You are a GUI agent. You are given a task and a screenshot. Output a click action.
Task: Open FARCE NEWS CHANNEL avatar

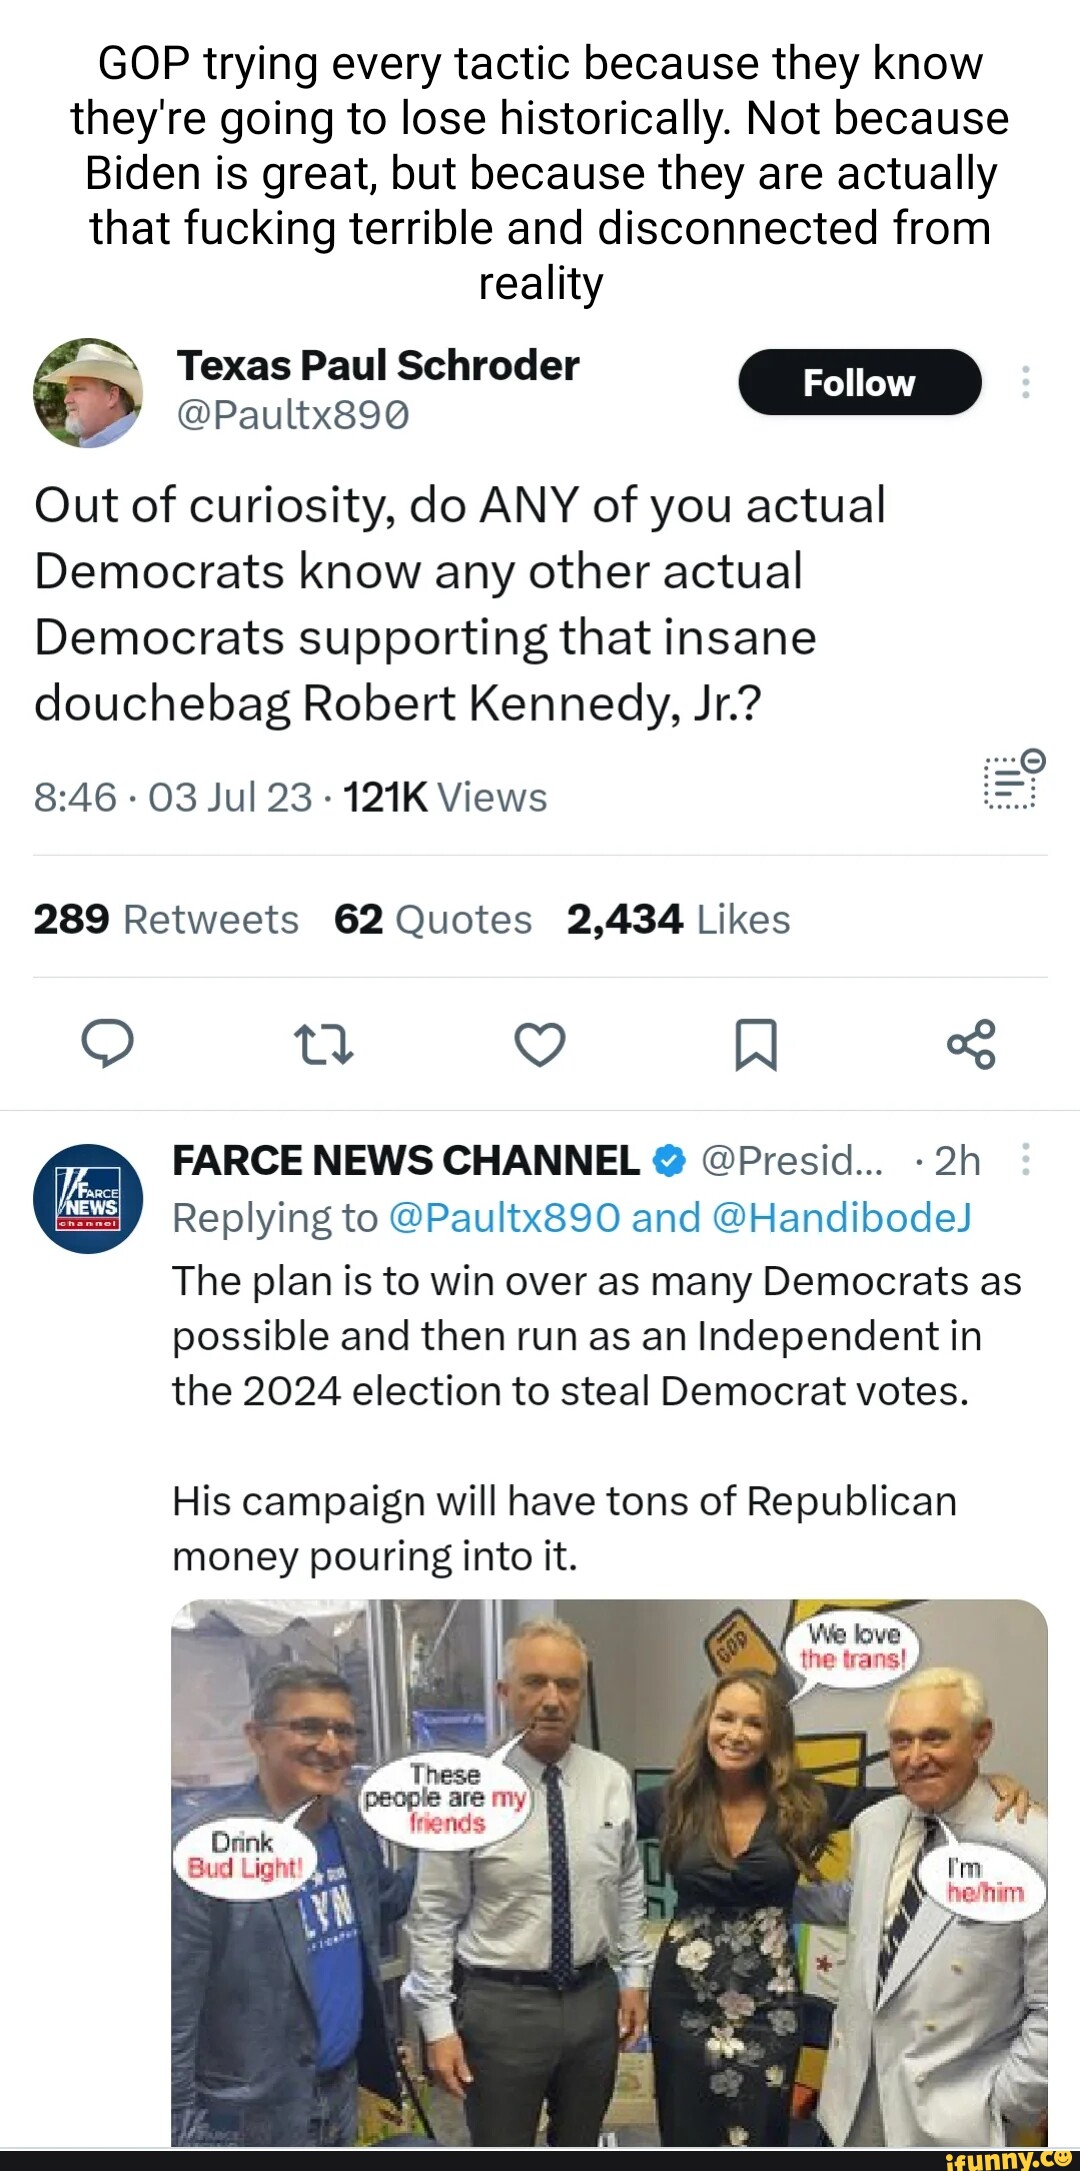coord(88,1198)
